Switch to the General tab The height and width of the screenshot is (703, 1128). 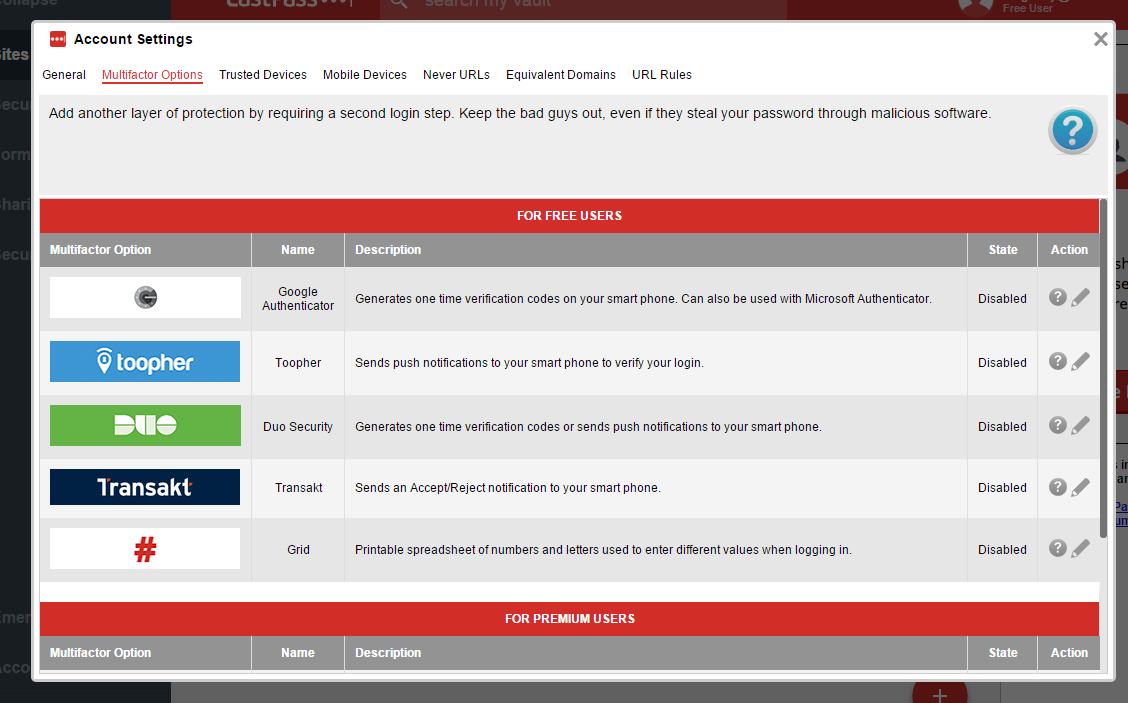(x=64, y=75)
